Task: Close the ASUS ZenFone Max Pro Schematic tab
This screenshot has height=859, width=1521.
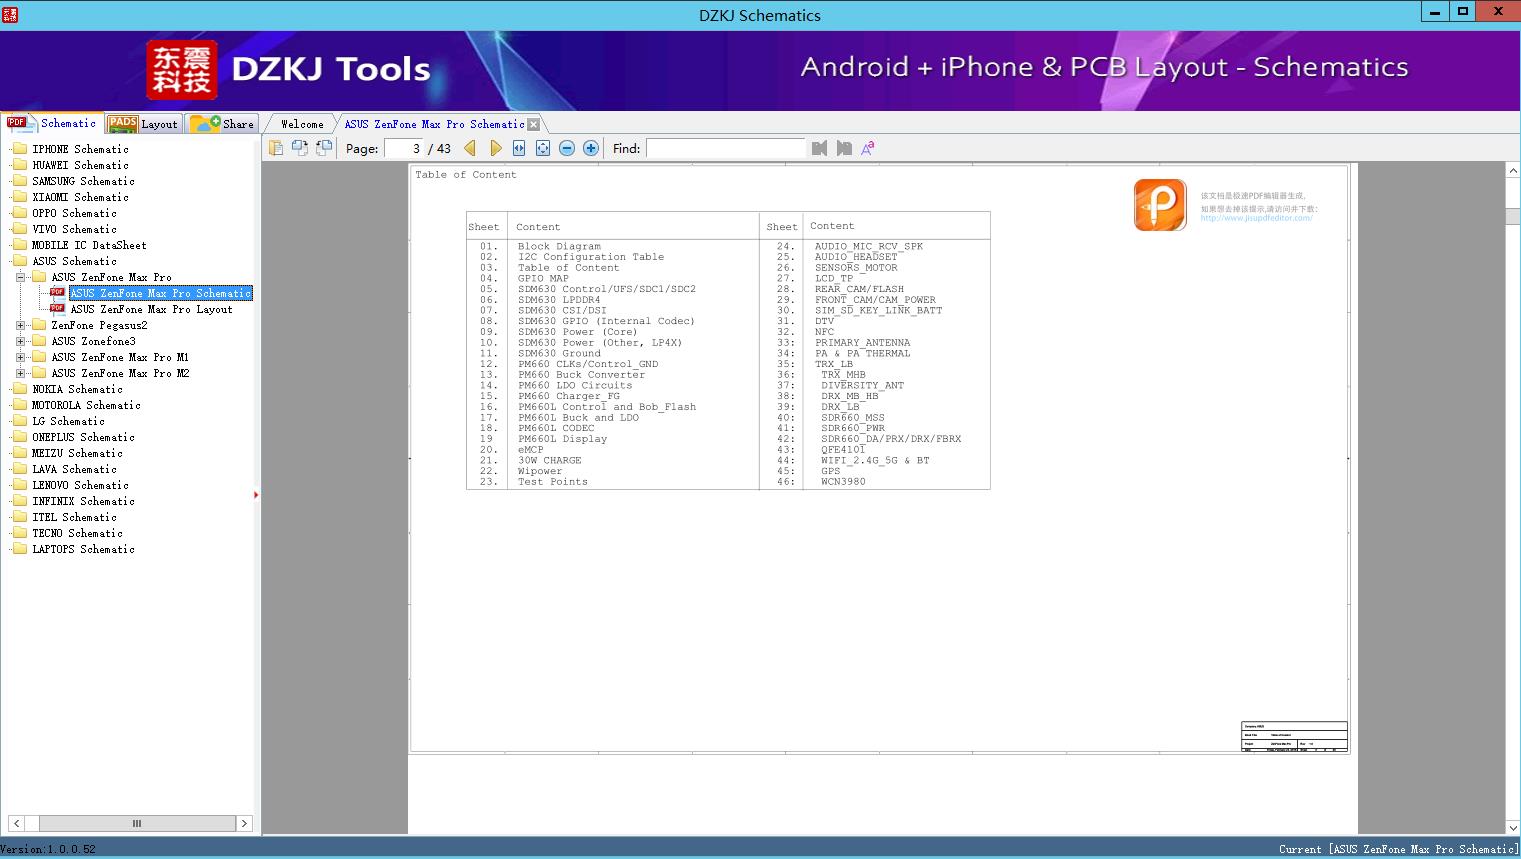Action: [x=534, y=125]
